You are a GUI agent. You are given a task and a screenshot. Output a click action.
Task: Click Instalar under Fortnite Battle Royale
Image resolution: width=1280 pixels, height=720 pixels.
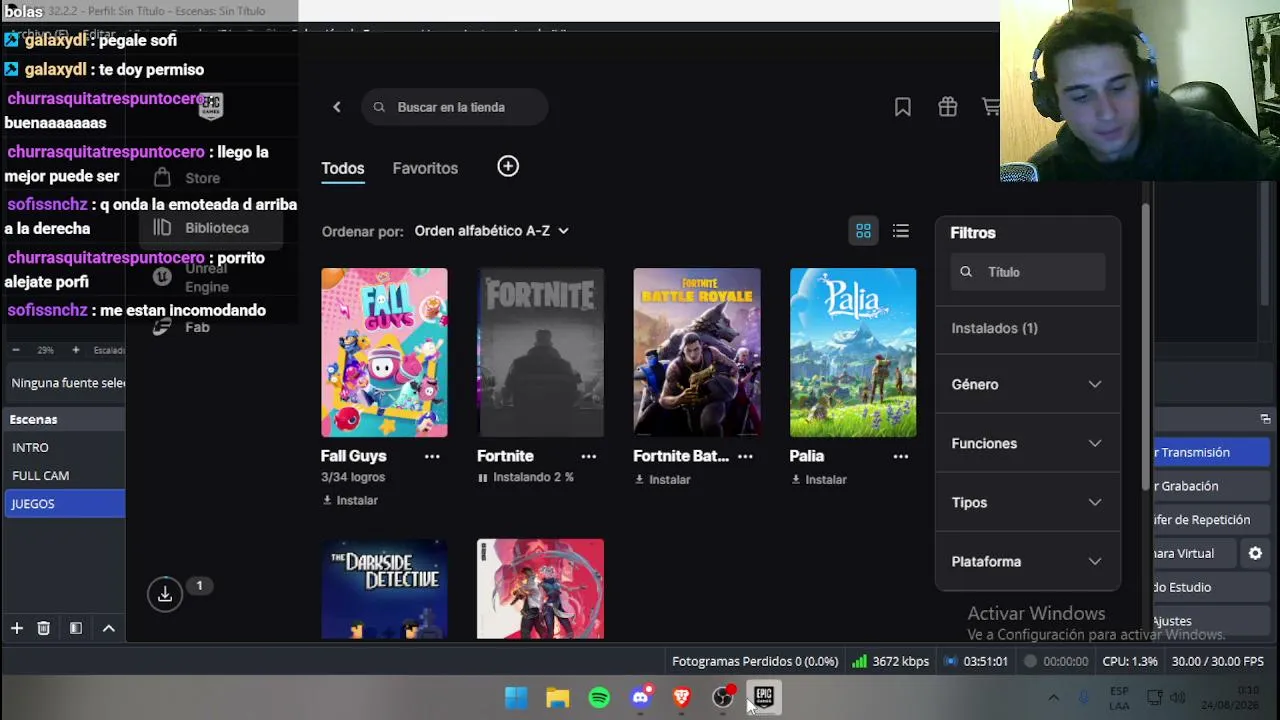pyautogui.click(x=662, y=479)
